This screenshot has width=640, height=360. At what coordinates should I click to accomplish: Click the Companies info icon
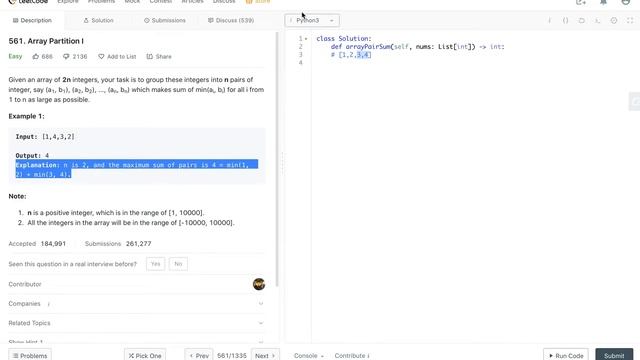tap(49, 304)
